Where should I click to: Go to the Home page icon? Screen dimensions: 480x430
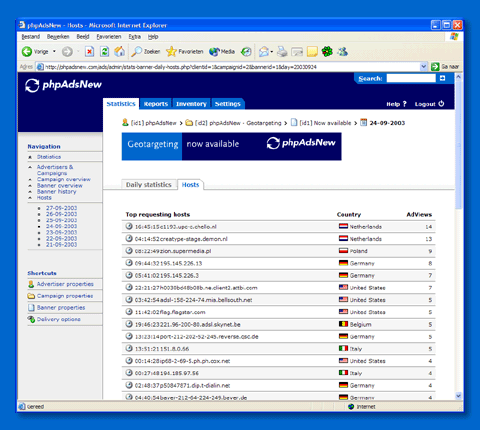(x=119, y=51)
